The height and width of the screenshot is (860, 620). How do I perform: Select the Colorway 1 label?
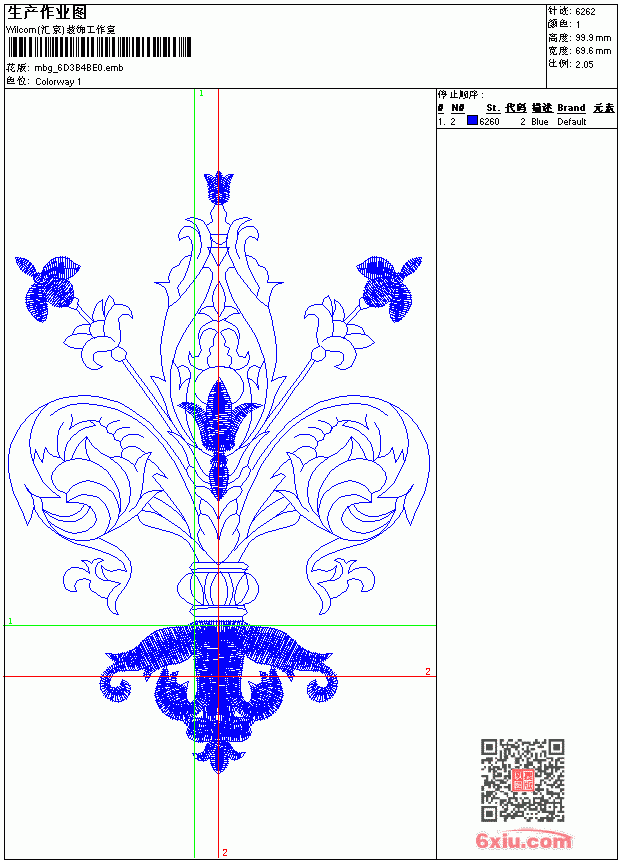[58, 82]
